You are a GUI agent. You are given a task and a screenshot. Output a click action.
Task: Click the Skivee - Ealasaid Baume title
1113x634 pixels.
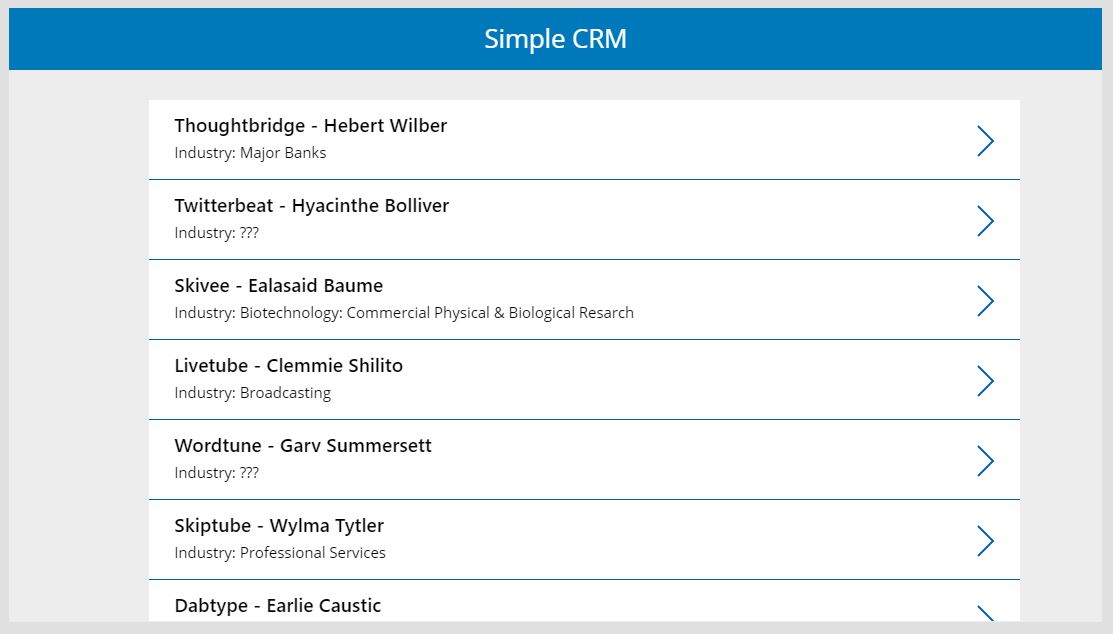click(278, 286)
